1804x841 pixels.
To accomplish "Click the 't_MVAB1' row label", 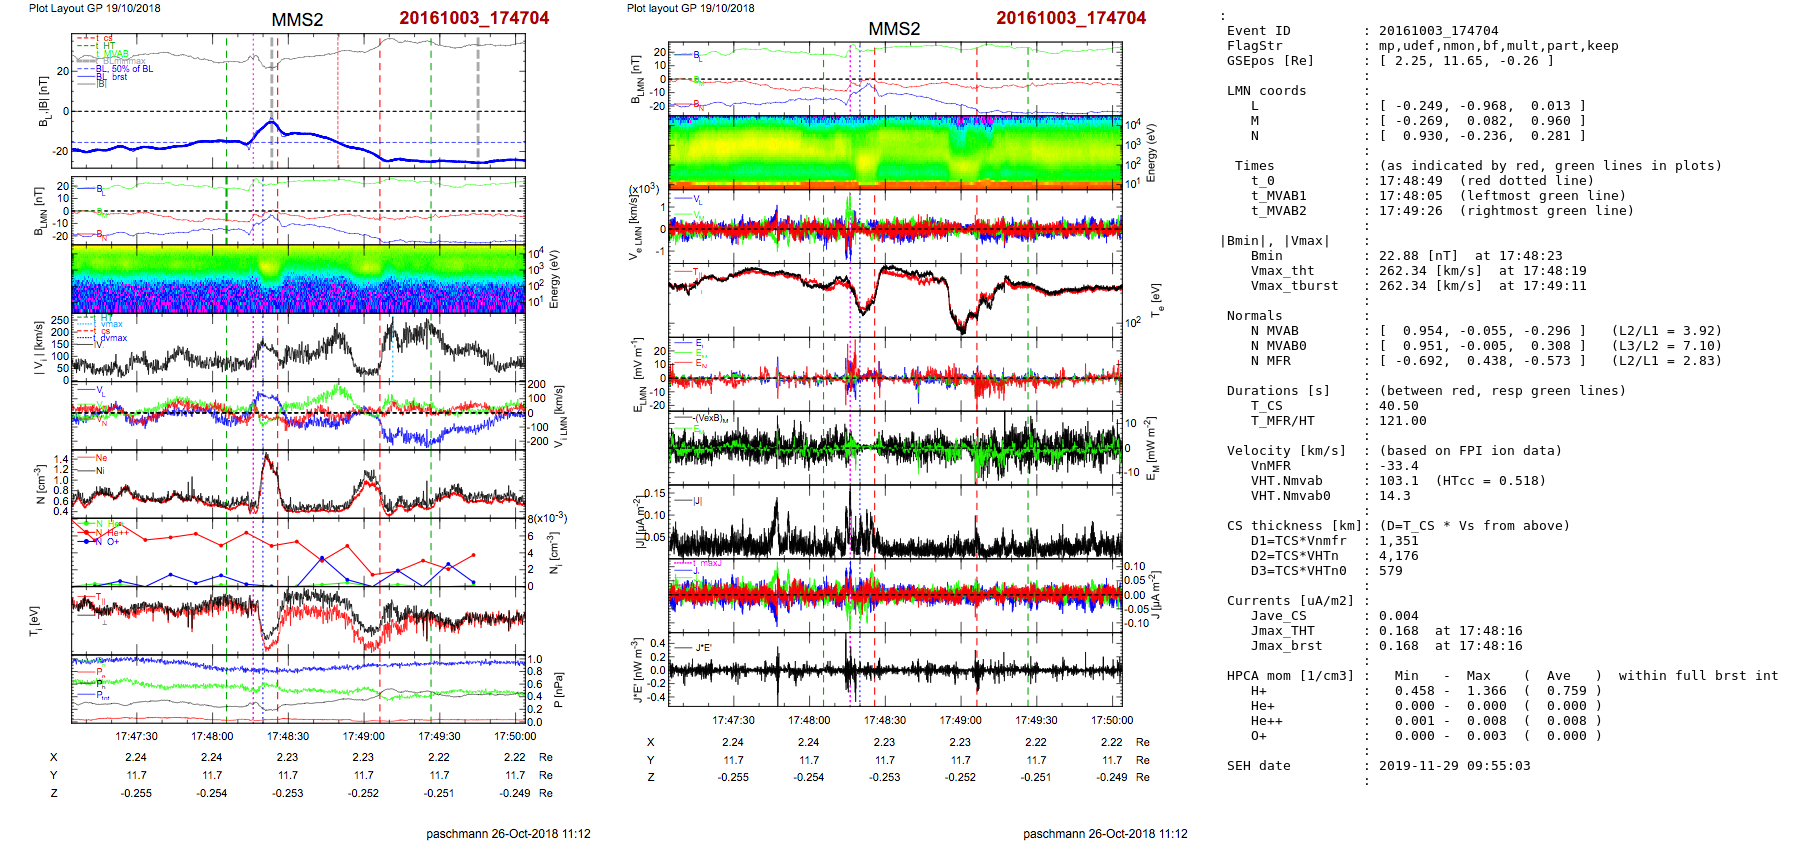I will pyautogui.click(x=1278, y=196).
